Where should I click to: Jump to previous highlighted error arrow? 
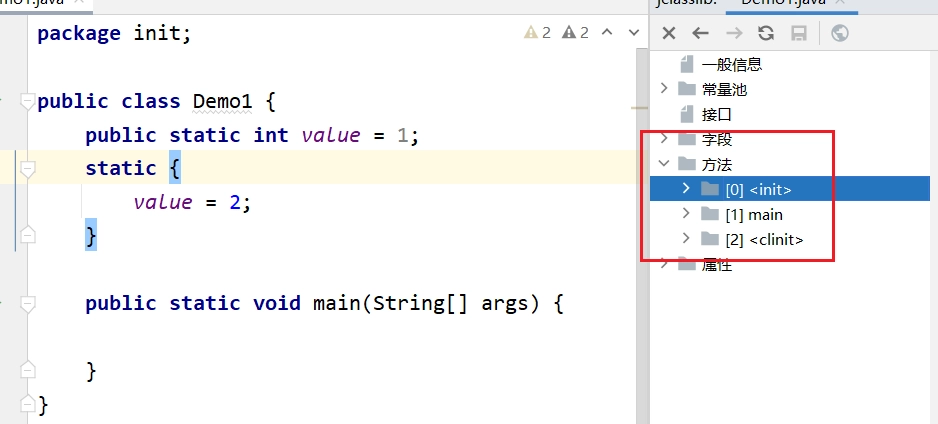tap(607, 32)
